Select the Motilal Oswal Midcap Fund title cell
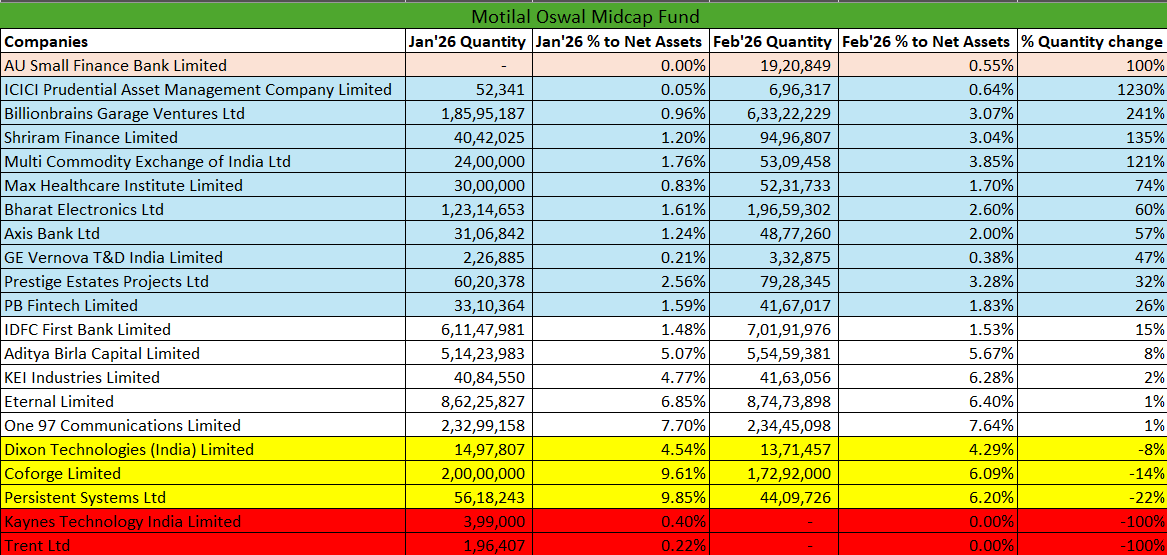Image resolution: width=1167 pixels, height=555 pixels. (x=584, y=16)
